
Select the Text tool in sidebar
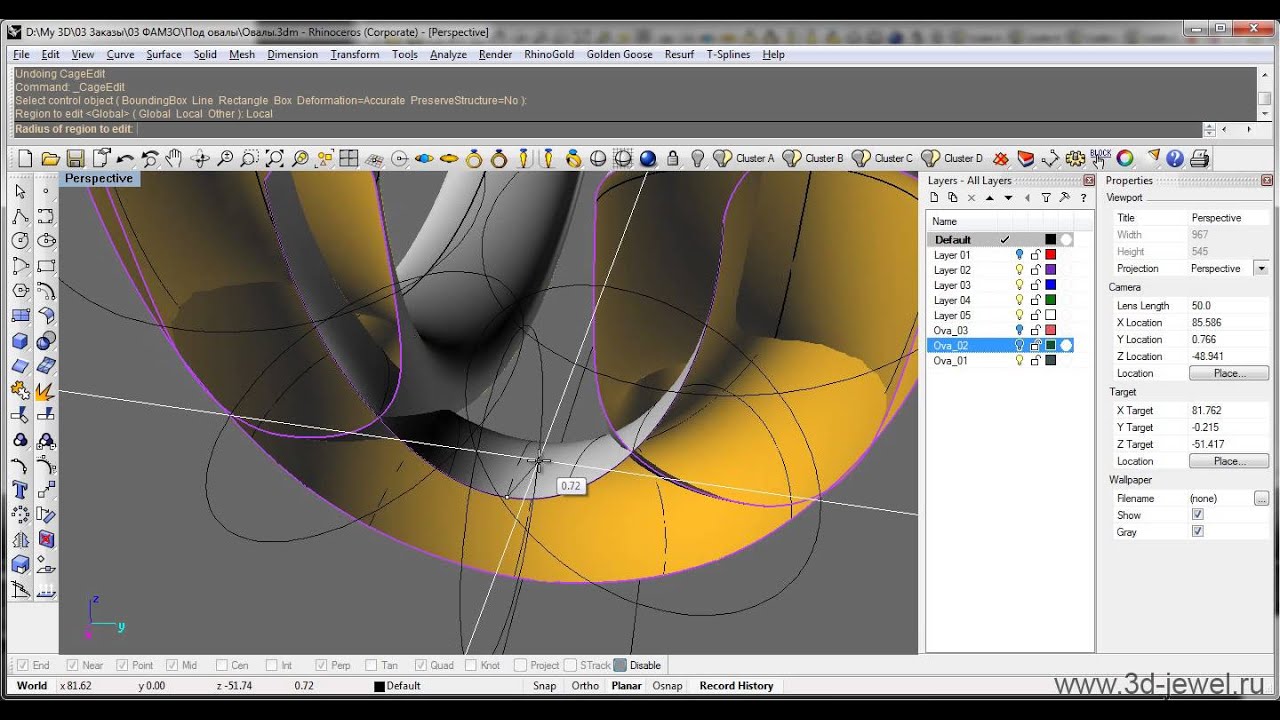pos(20,489)
